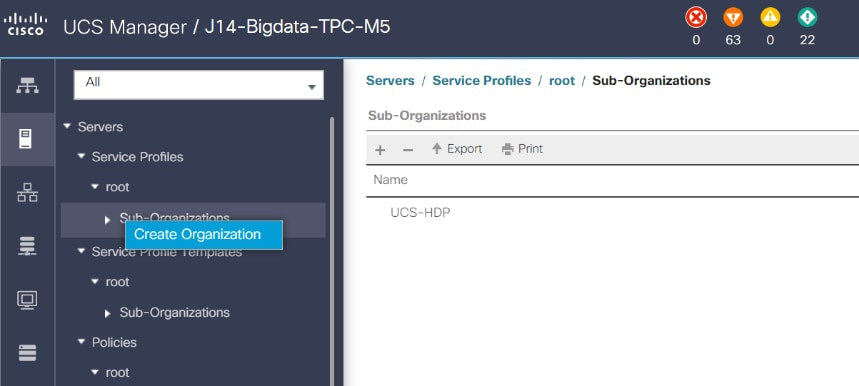Image resolution: width=859 pixels, height=386 pixels.
Task: Click the navigation tree vertical scrollbar
Action: 331,251
